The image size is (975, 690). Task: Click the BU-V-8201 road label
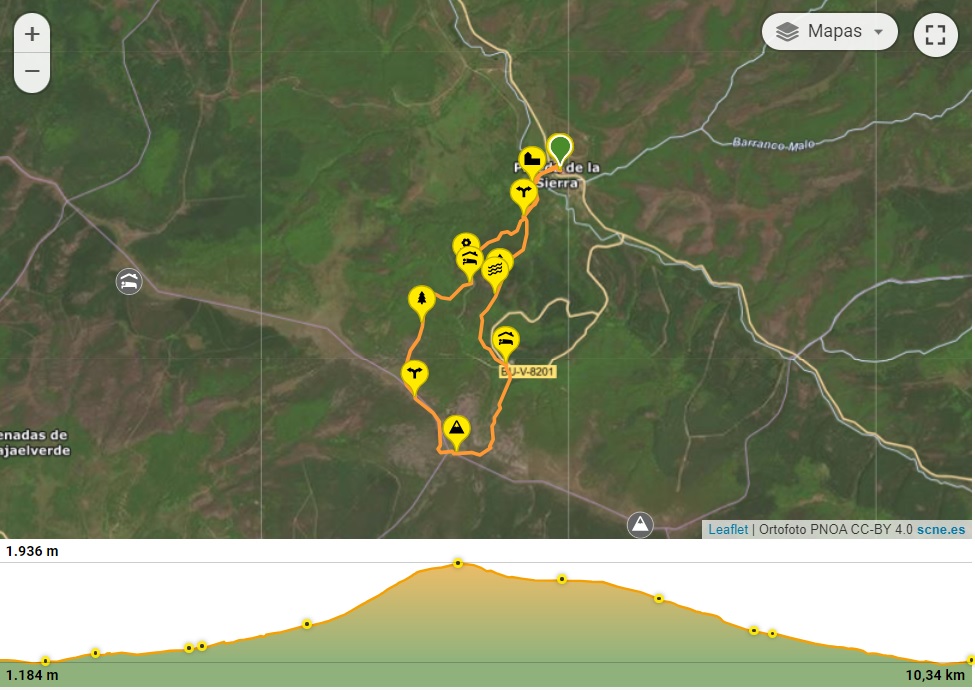click(527, 372)
